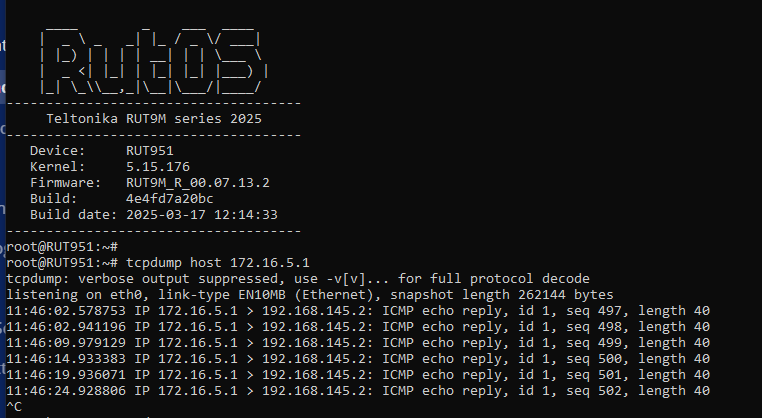Select the ICMP reply line with seq 500
Screen dimensions: 762x418
click(358, 359)
